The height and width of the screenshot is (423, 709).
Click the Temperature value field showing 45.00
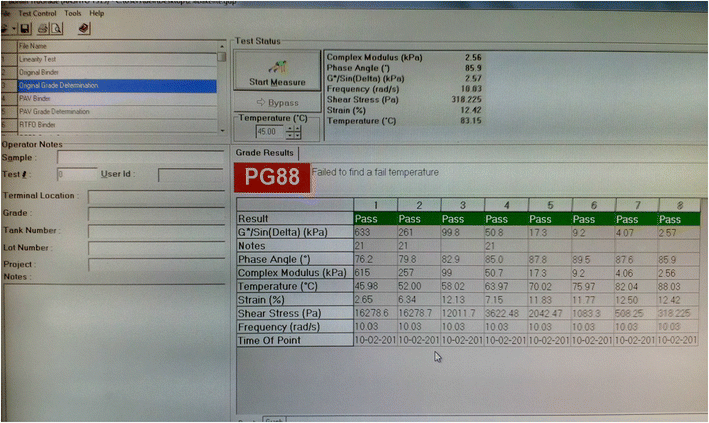click(269, 132)
